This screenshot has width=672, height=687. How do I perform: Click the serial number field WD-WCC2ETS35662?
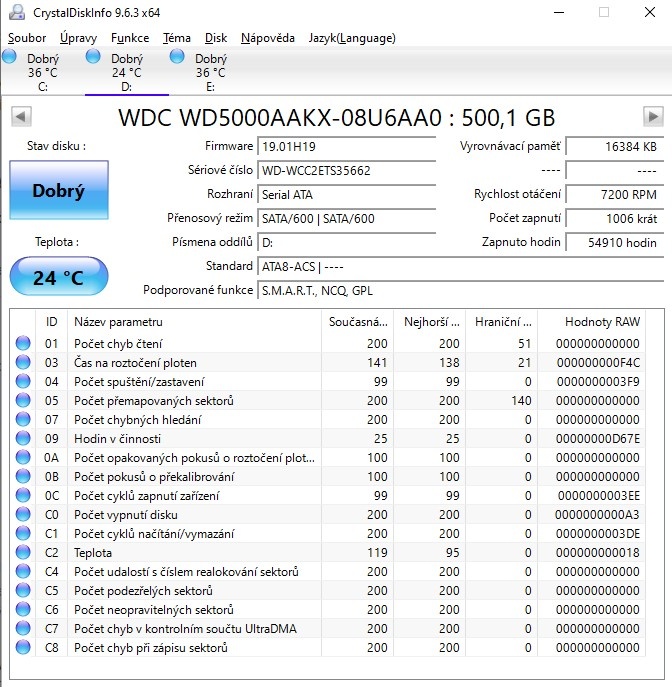coord(347,170)
